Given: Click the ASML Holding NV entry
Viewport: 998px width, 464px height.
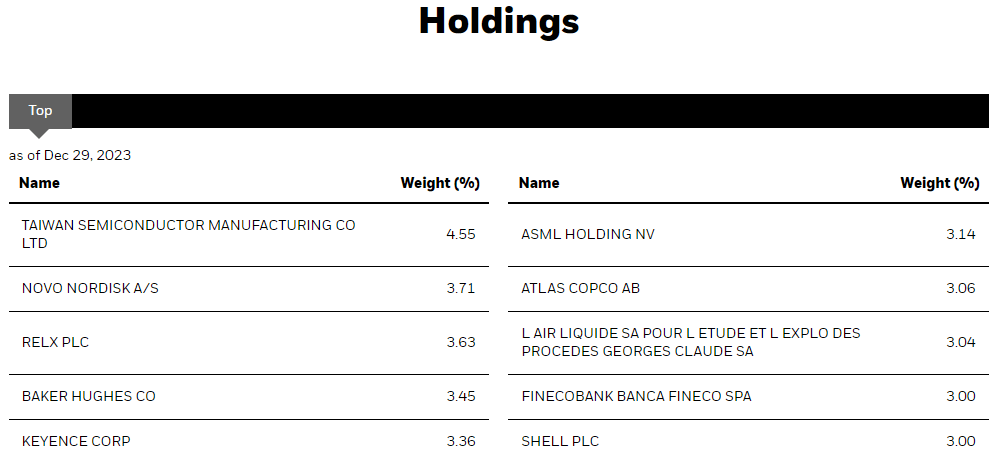Looking at the screenshot, I should tap(588, 234).
